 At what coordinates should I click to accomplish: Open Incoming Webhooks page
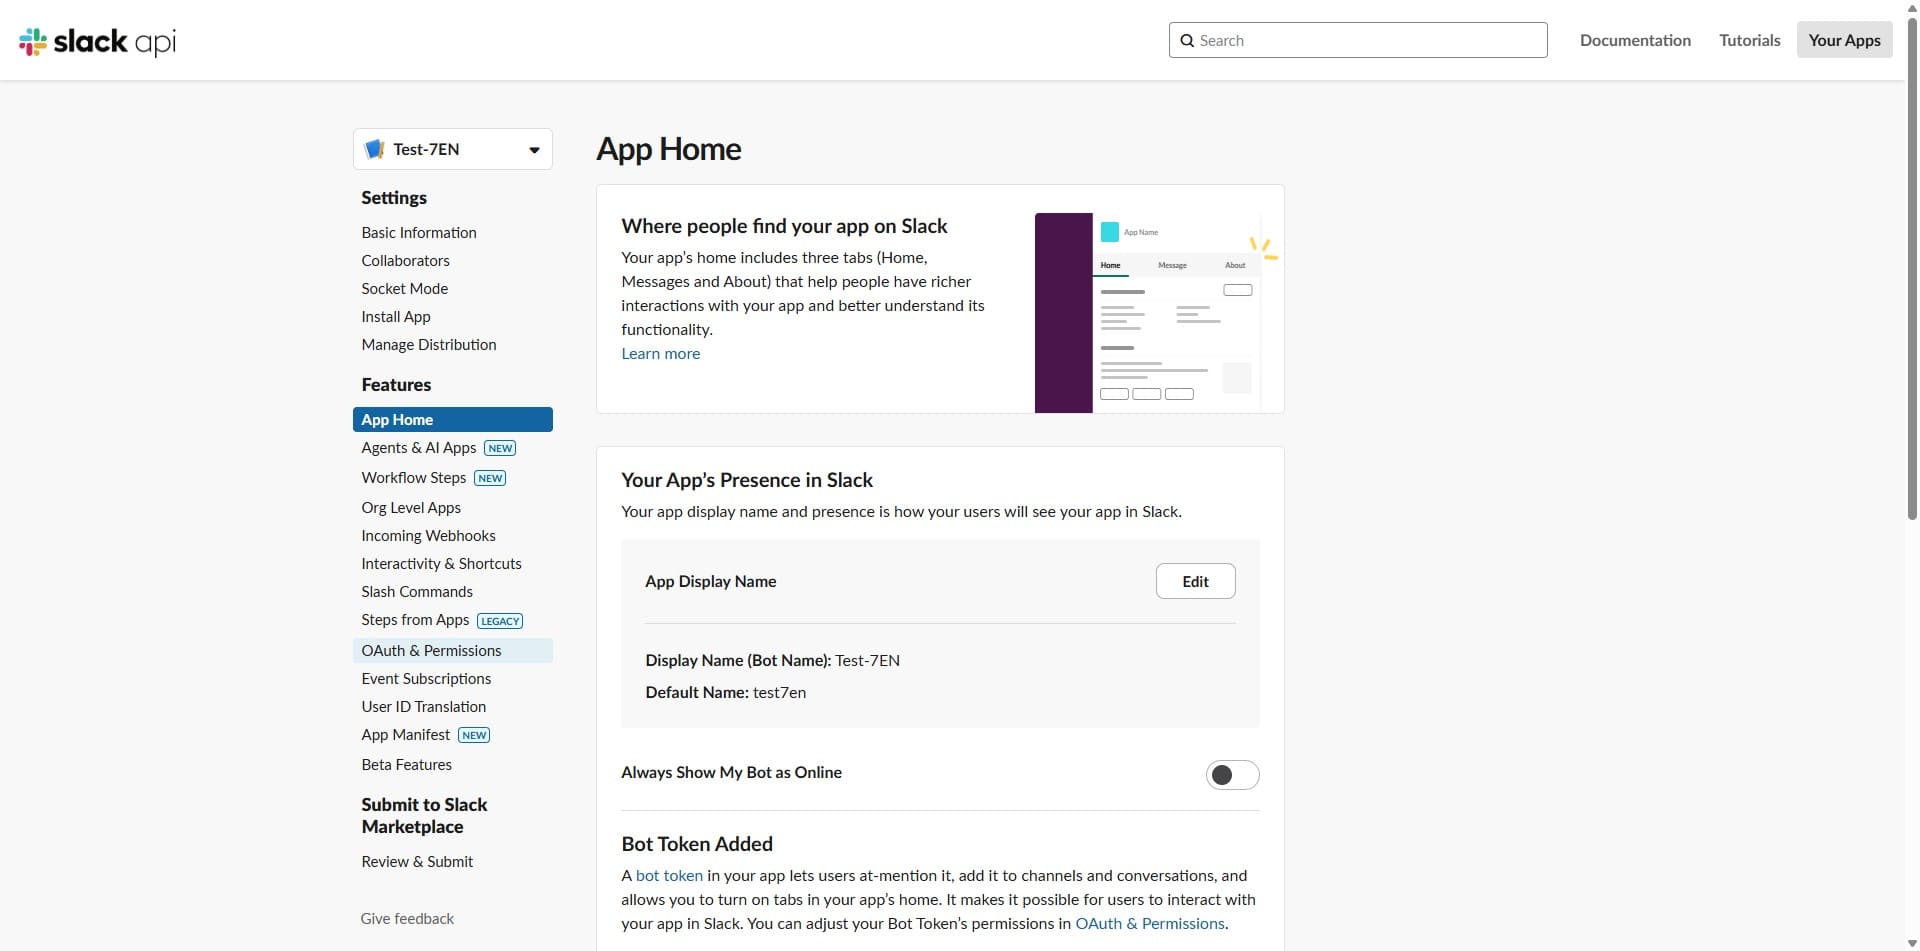pos(428,536)
